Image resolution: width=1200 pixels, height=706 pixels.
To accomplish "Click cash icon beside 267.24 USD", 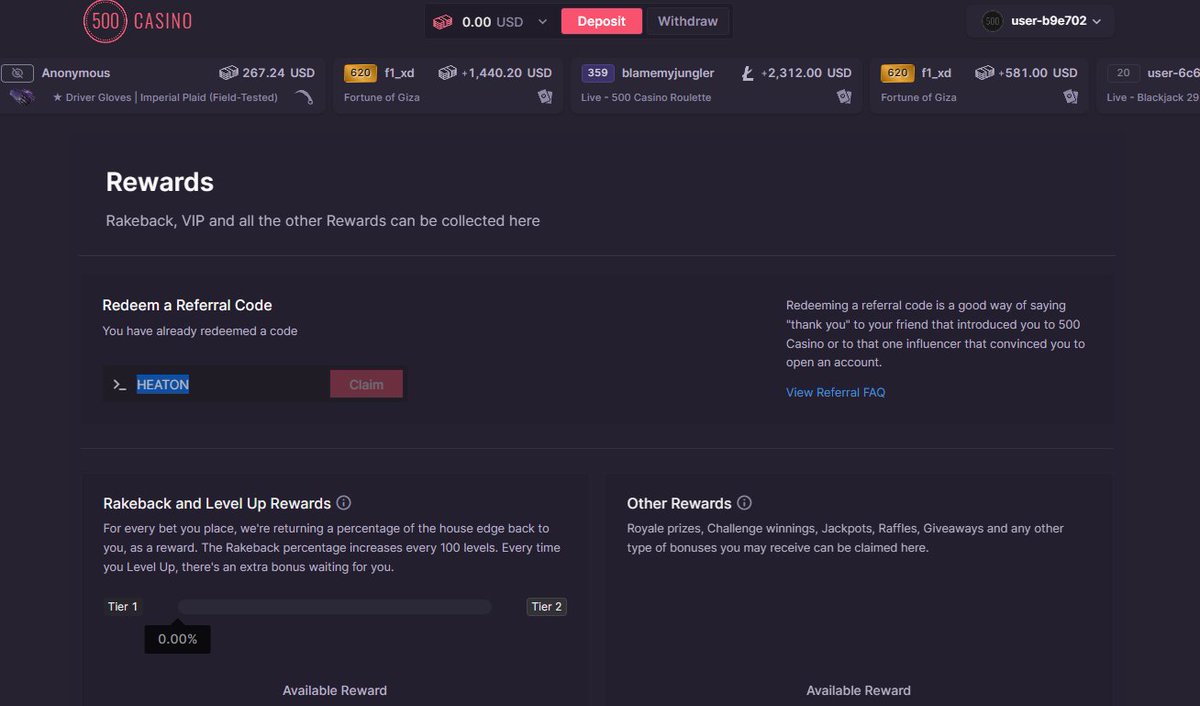I will (228, 73).
